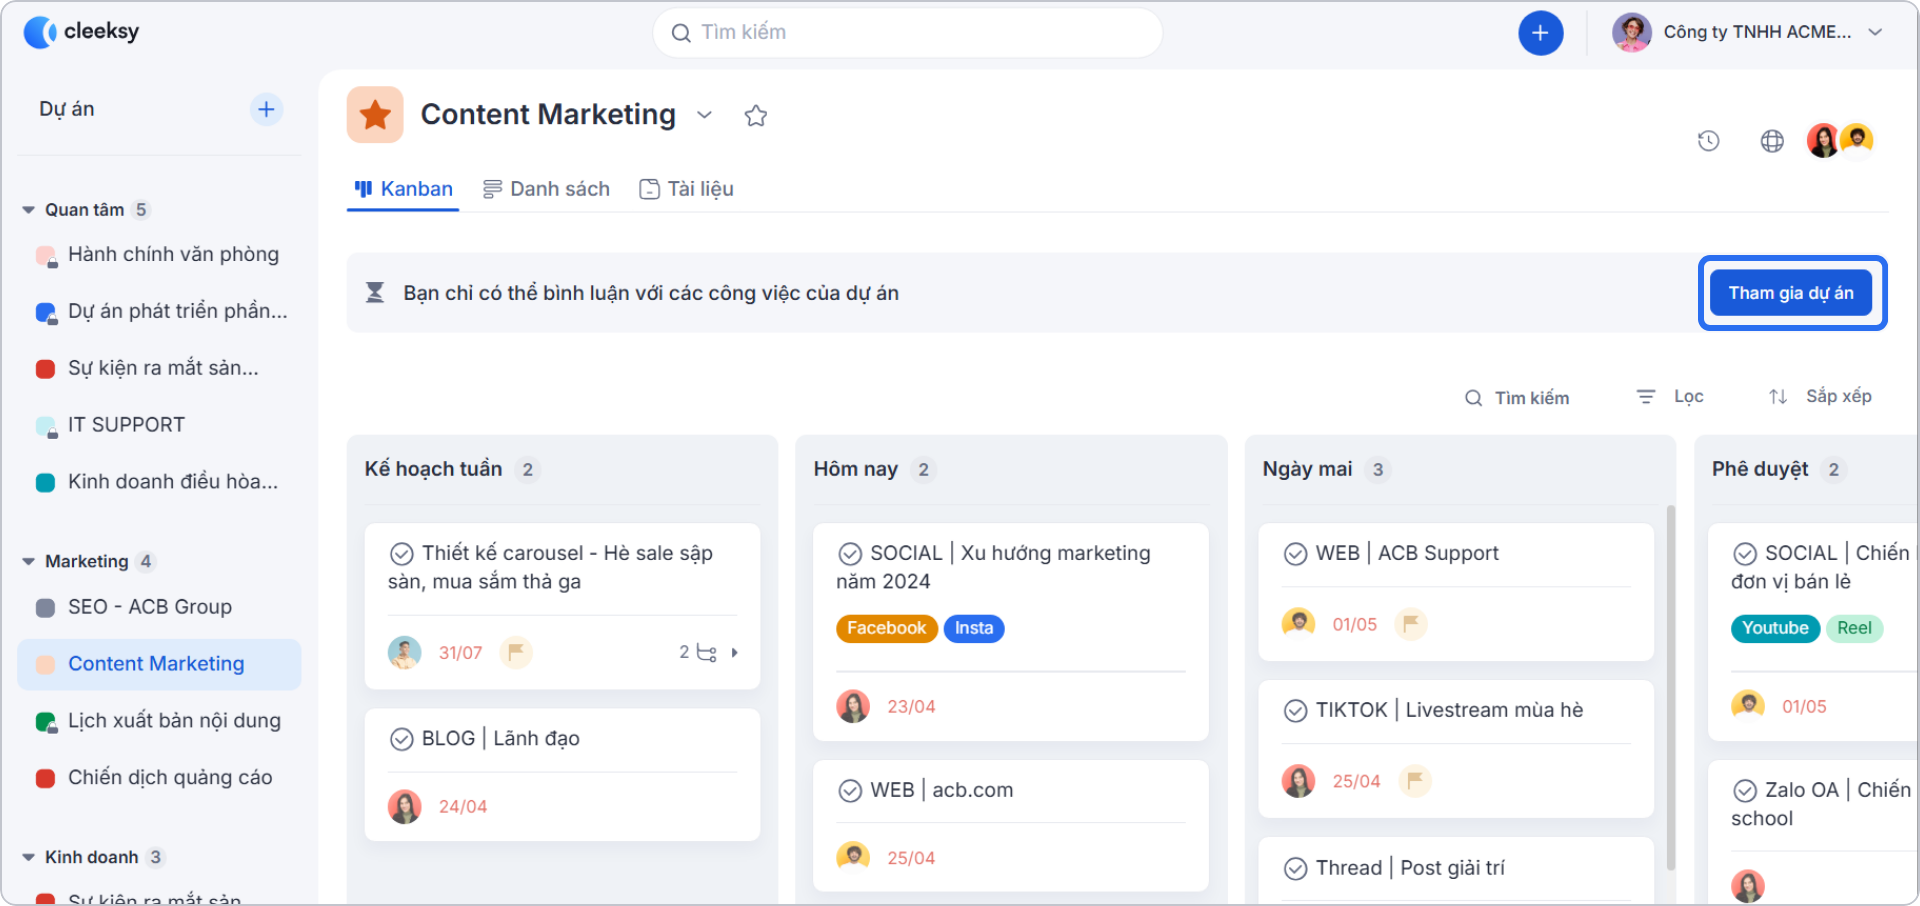Click the Tìm kiếm search field at top
This screenshot has width=1920, height=906.
(x=906, y=32)
